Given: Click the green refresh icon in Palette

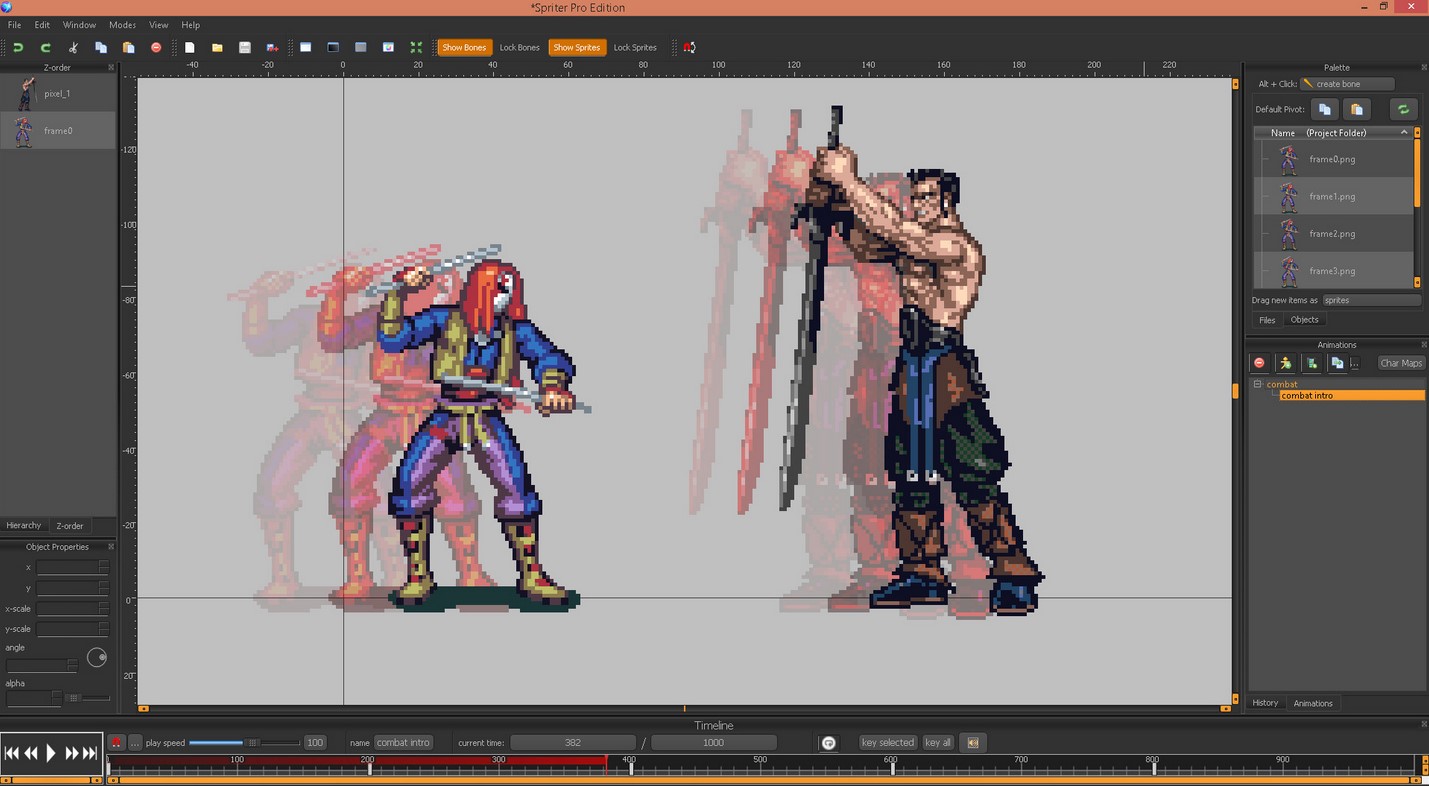Looking at the screenshot, I should pos(1403,109).
